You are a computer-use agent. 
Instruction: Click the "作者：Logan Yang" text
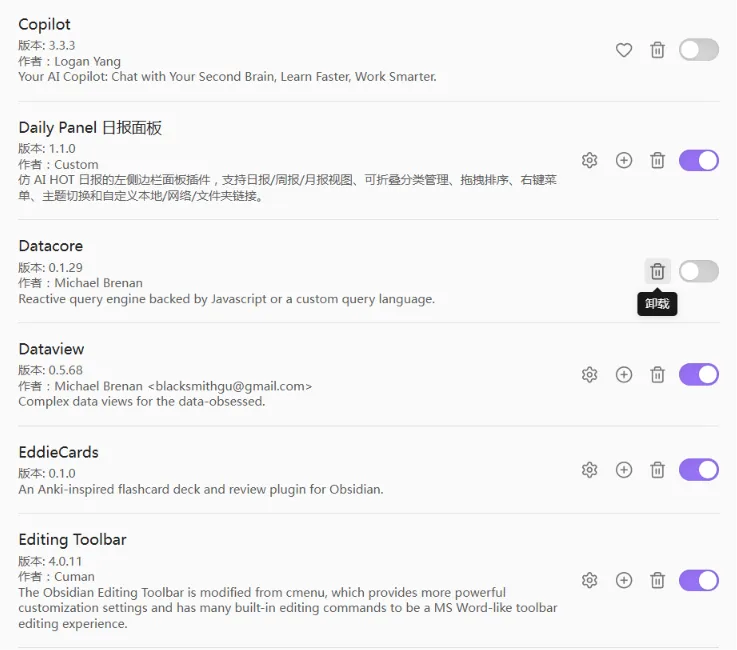tap(70, 62)
